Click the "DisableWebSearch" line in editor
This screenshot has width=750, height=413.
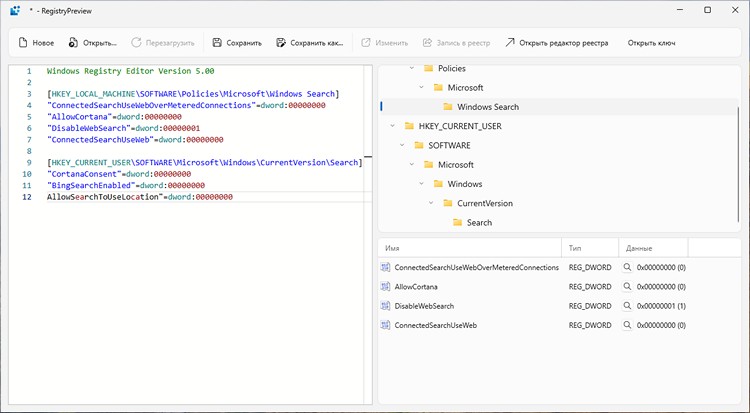tap(123, 128)
